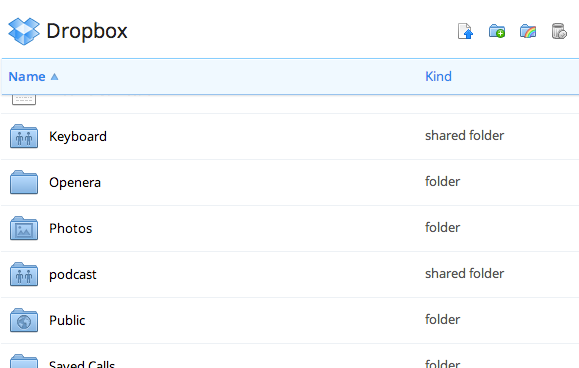Click the Openera folder icon

click(24, 182)
